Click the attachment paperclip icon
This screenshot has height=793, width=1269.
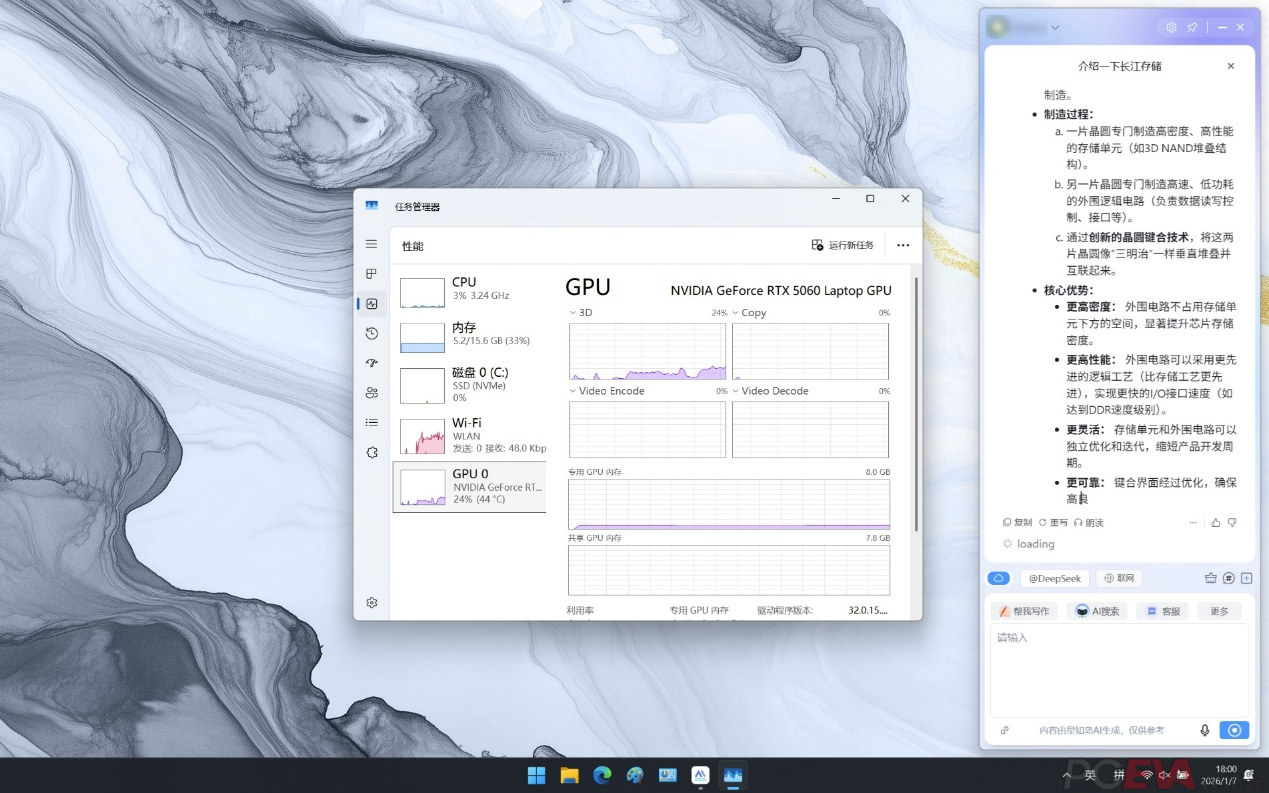1004,730
